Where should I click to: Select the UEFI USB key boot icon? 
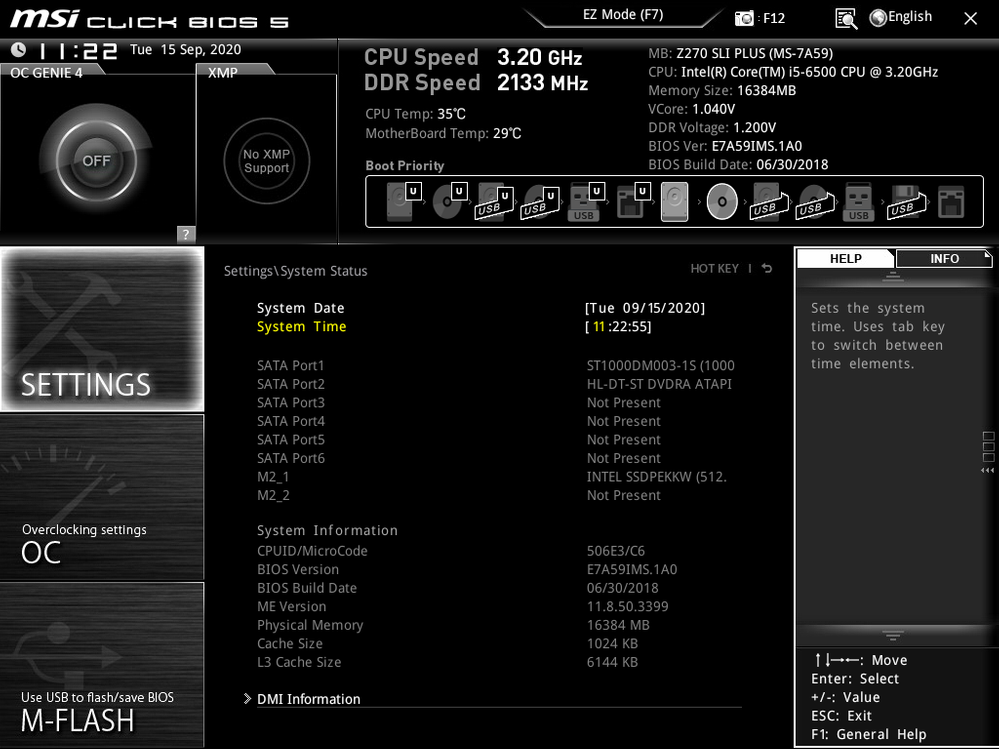coord(583,203)
